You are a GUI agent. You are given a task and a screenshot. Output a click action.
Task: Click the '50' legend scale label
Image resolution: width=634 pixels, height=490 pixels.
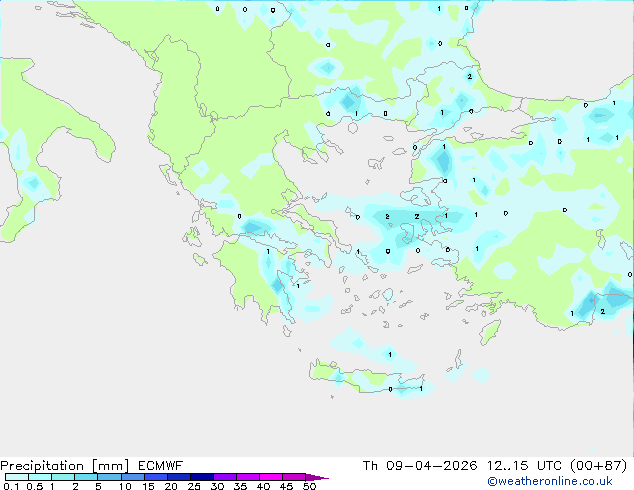(x=309, y=486)
